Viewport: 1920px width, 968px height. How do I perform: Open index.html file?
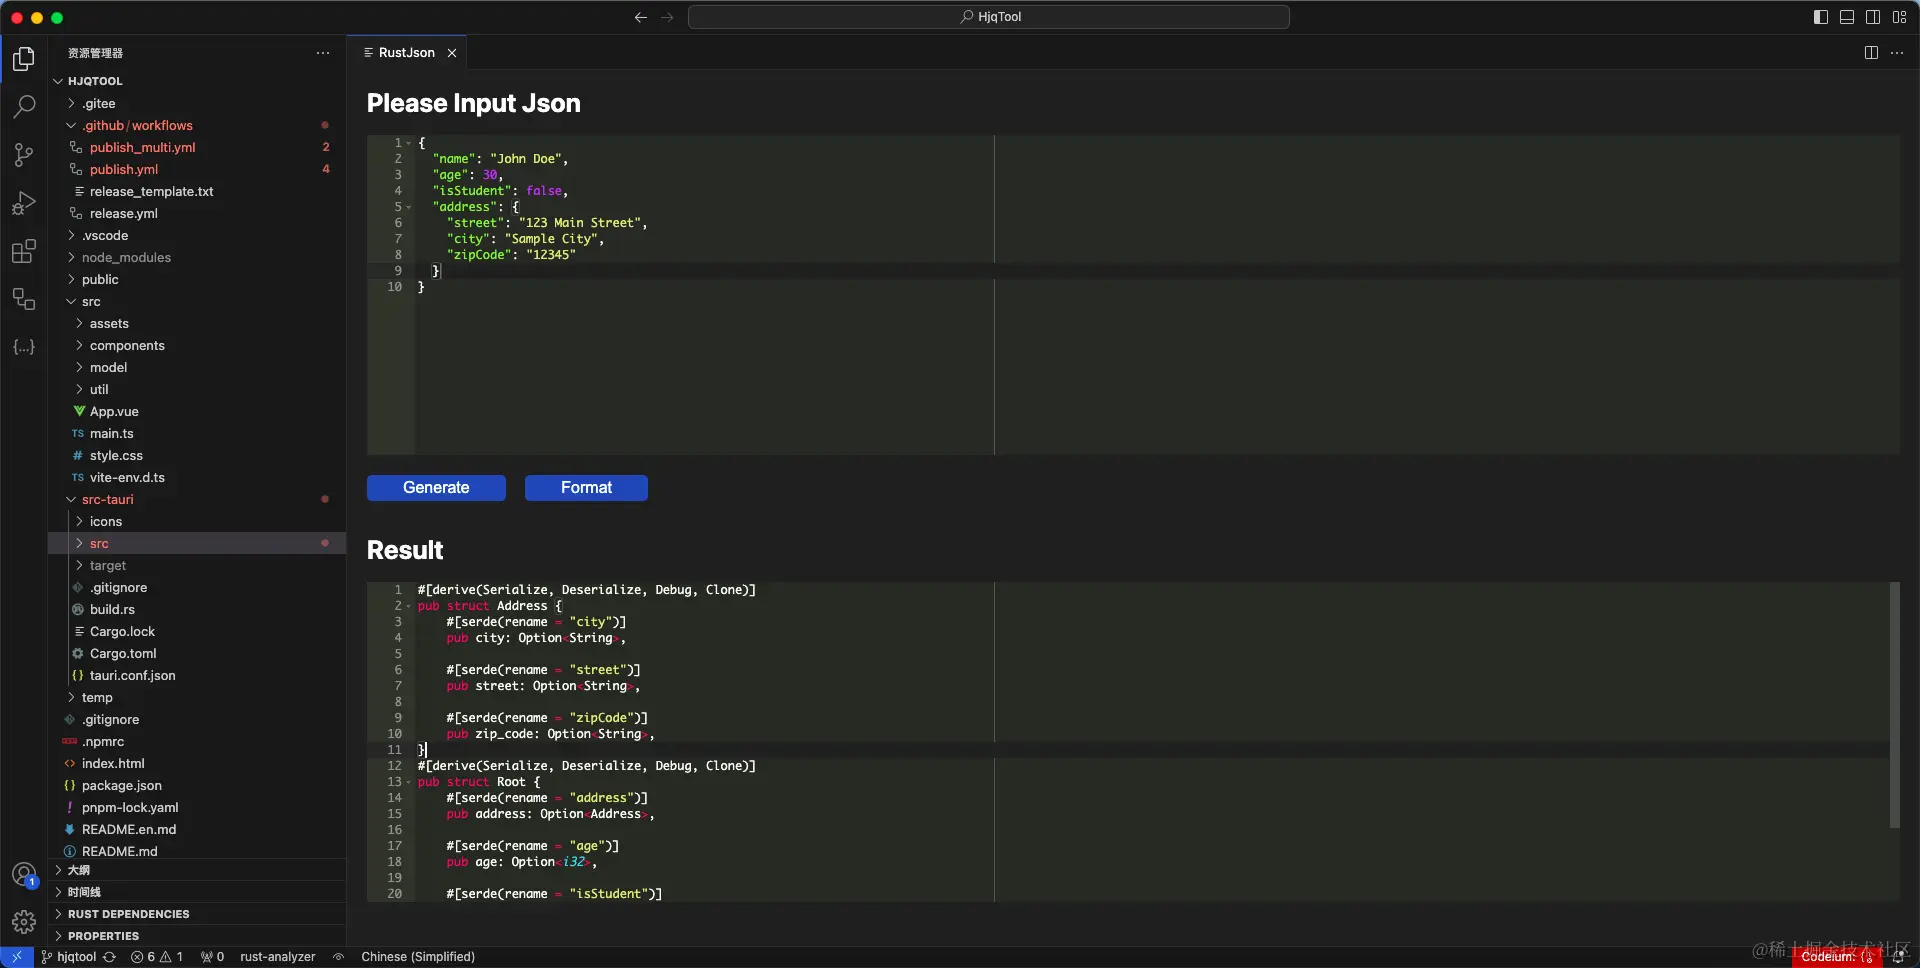point(197,763)
